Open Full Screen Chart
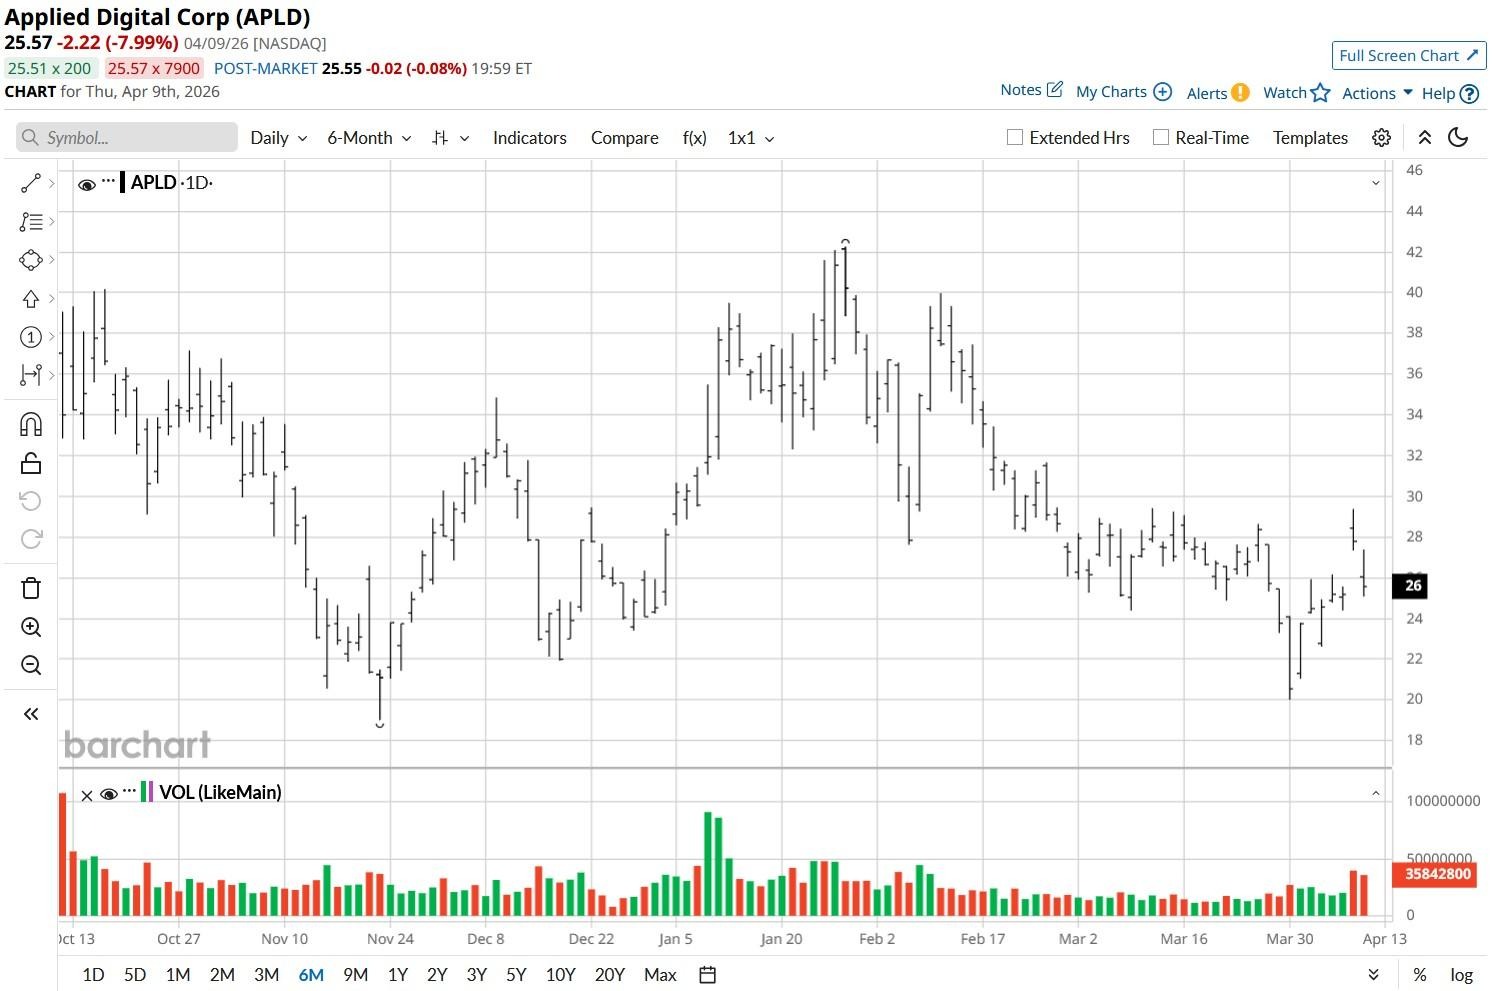Image resolution: width=1492 pixels, height=991 pixels. [x=1409, y=56]
